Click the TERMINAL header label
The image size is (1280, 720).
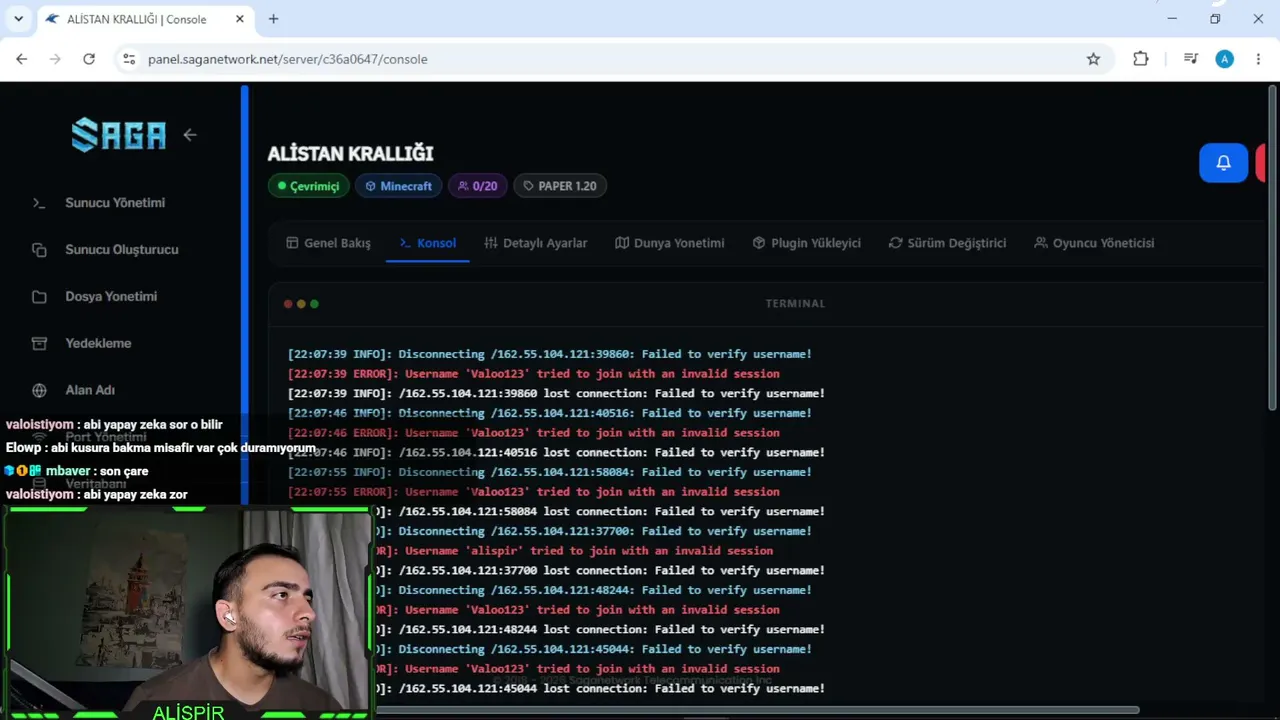[795, 304]
